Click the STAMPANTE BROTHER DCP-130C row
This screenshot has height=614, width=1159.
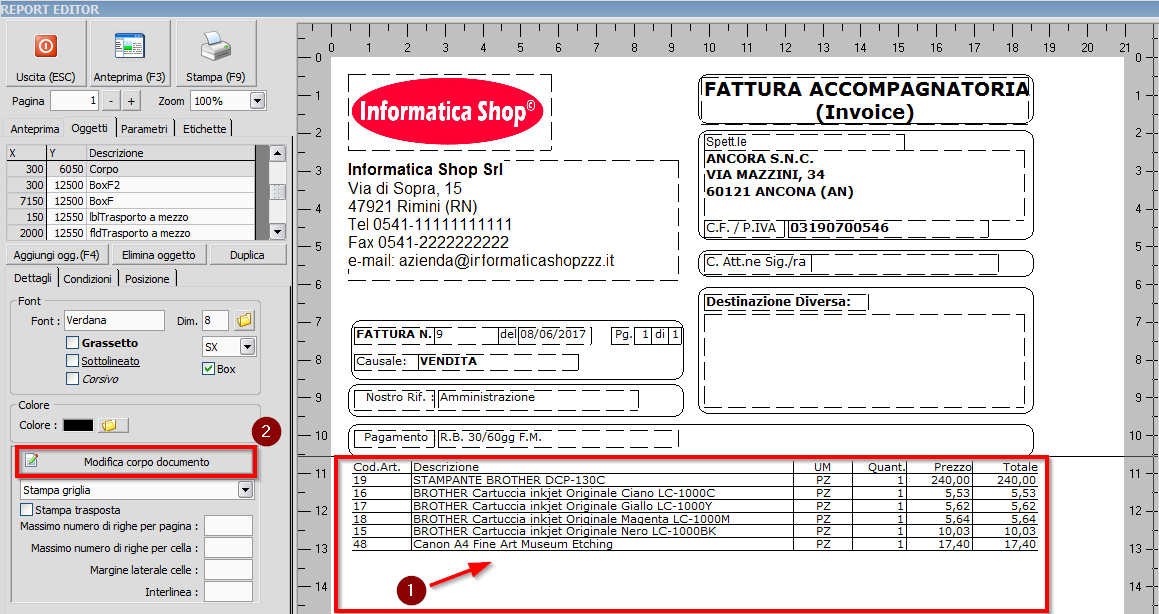(695, 480)
